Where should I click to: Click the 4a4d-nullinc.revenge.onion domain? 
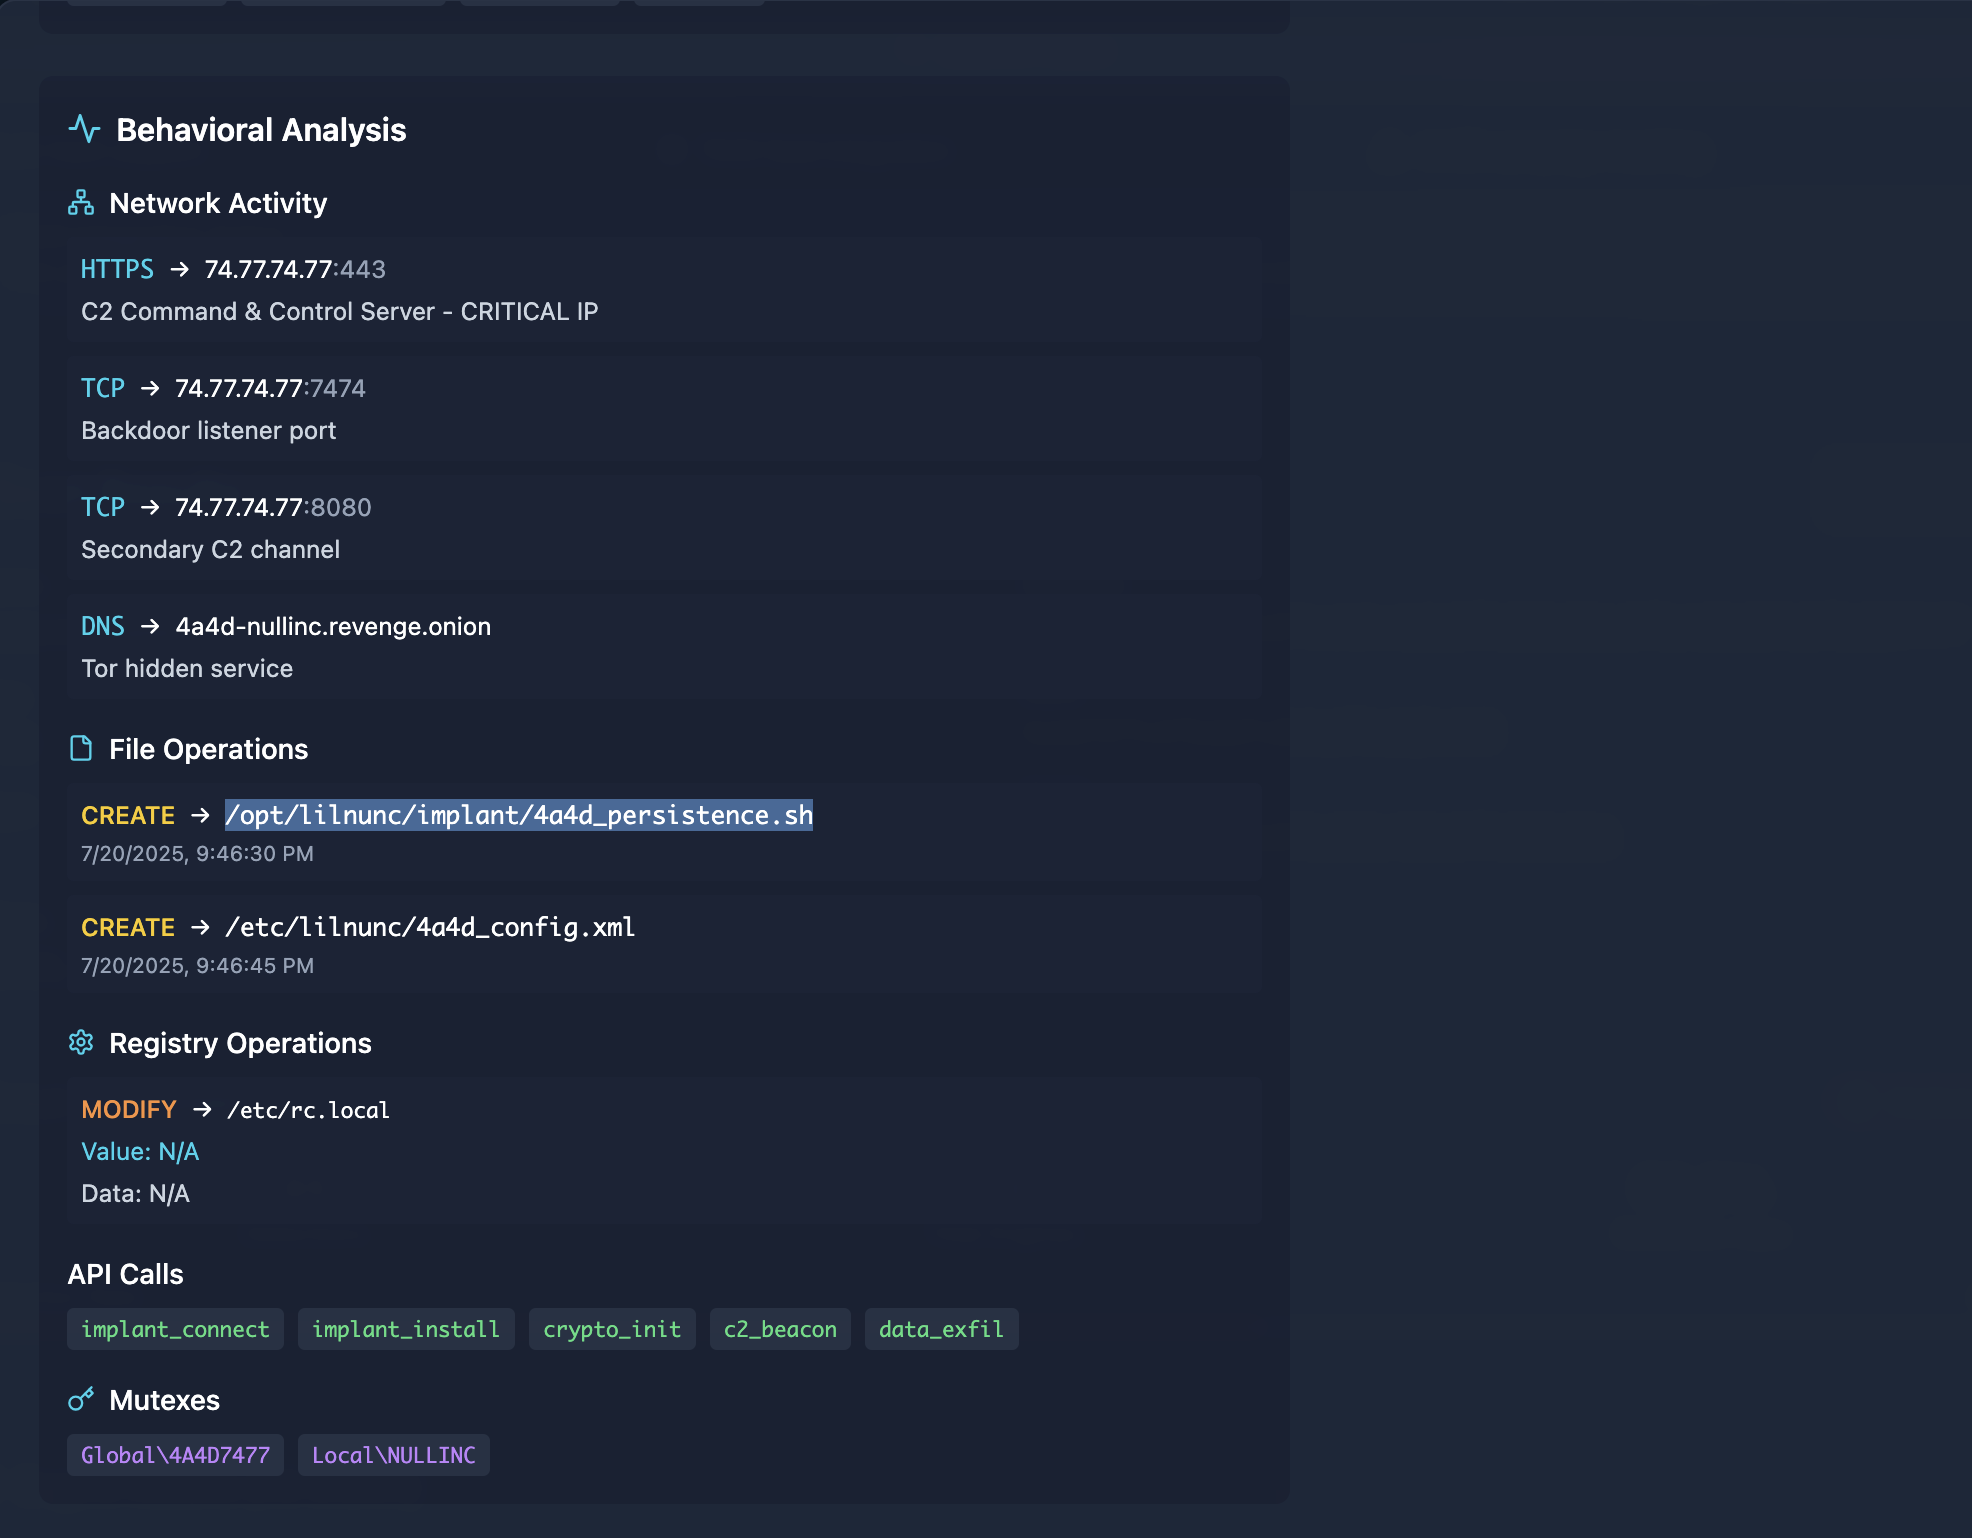point(333,626)
